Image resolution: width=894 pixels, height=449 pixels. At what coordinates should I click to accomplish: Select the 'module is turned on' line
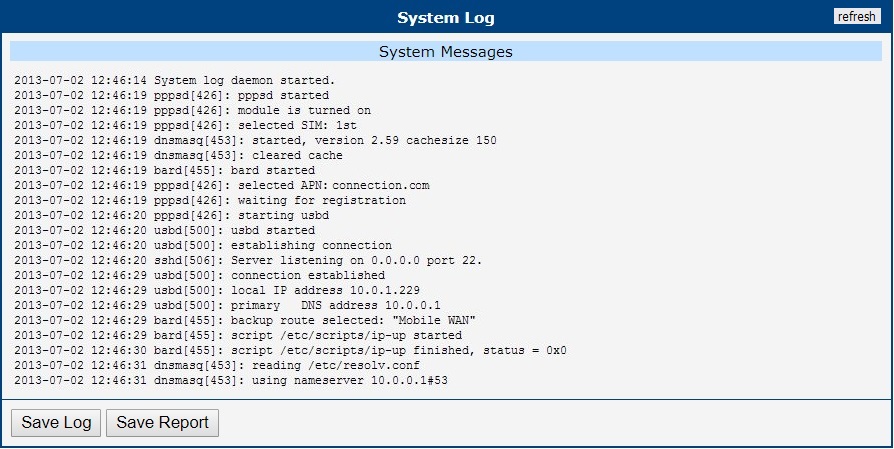pyautogui.click(x=193, y=110)
